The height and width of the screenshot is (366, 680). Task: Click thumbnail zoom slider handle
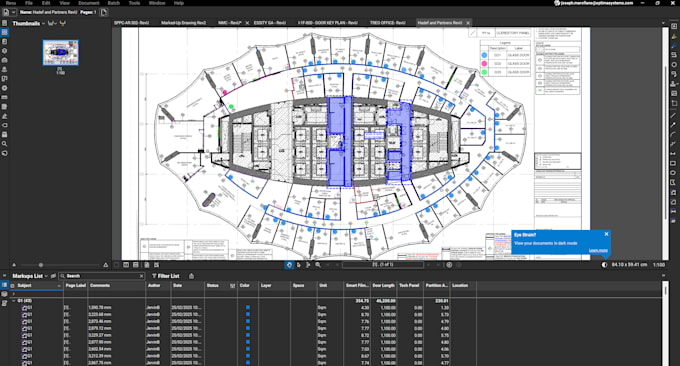pos(41,265)
